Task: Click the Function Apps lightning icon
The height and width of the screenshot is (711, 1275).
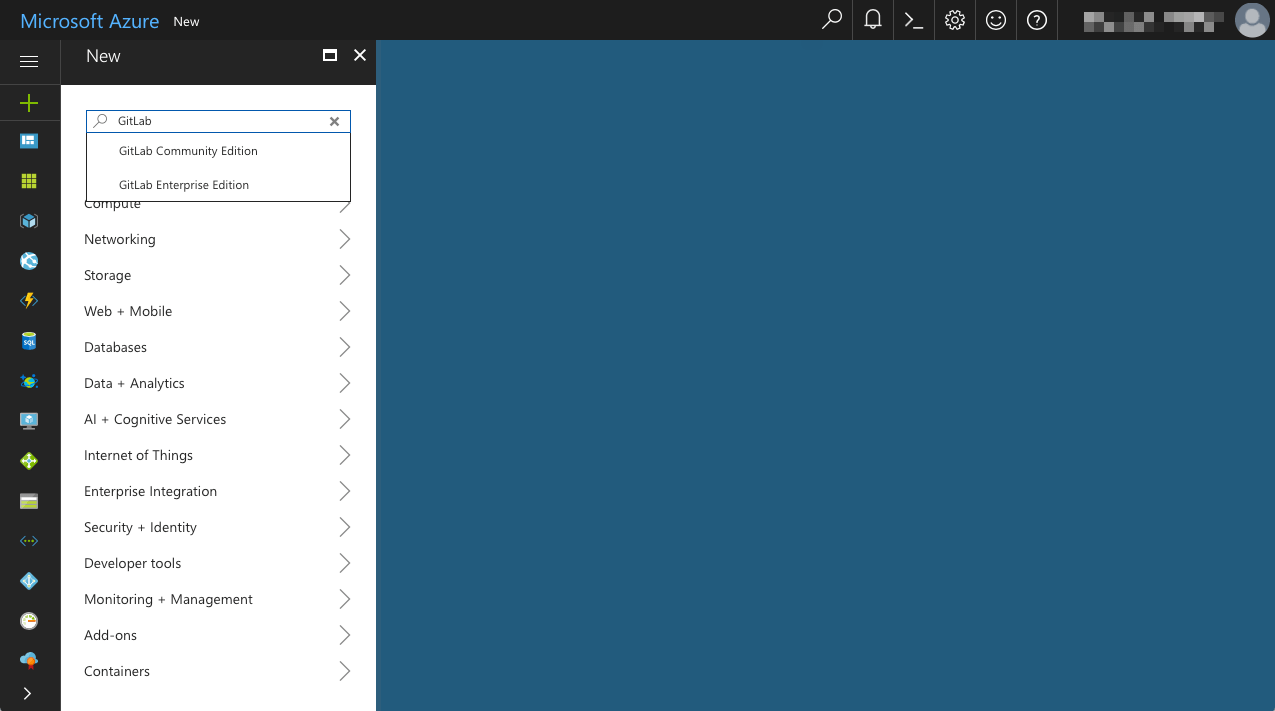Action: pos(29,300)
